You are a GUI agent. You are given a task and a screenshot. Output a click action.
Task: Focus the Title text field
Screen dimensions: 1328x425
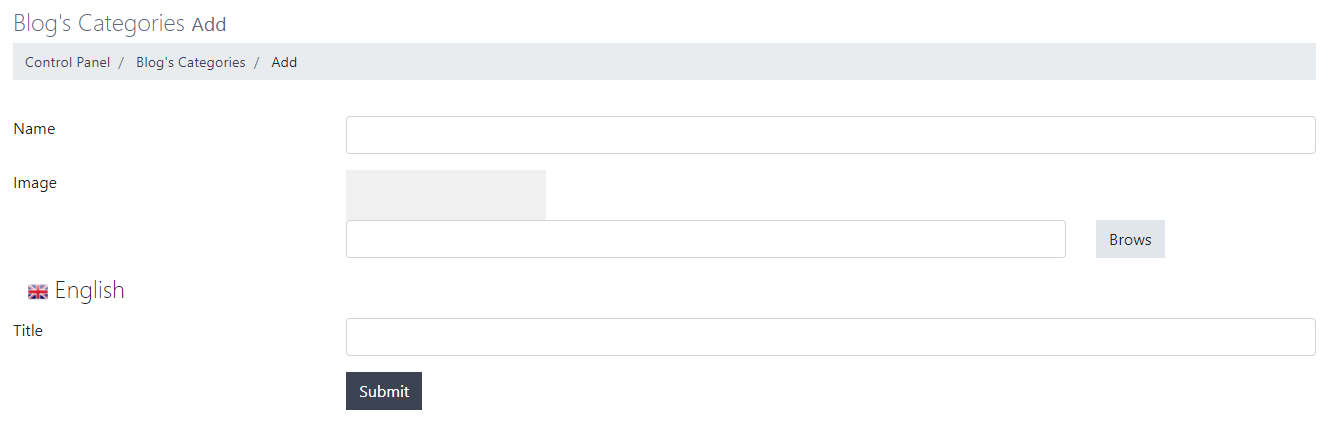(x=830, y=337)
